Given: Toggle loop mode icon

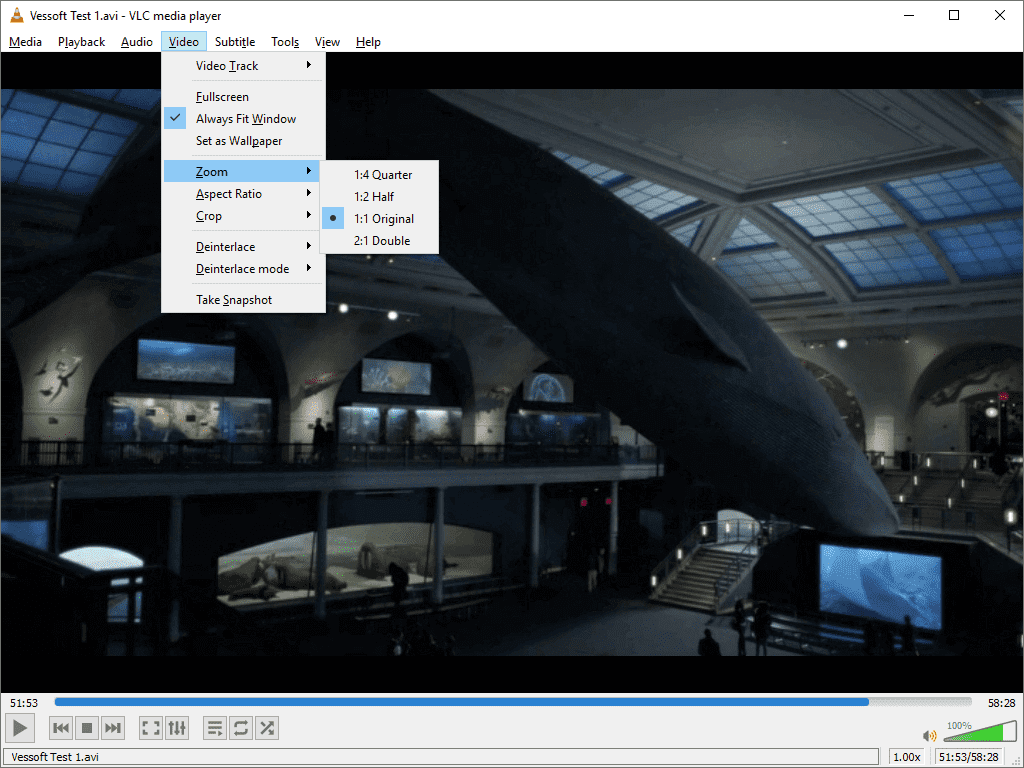Looking at the screenshot, I should [240, 728].
